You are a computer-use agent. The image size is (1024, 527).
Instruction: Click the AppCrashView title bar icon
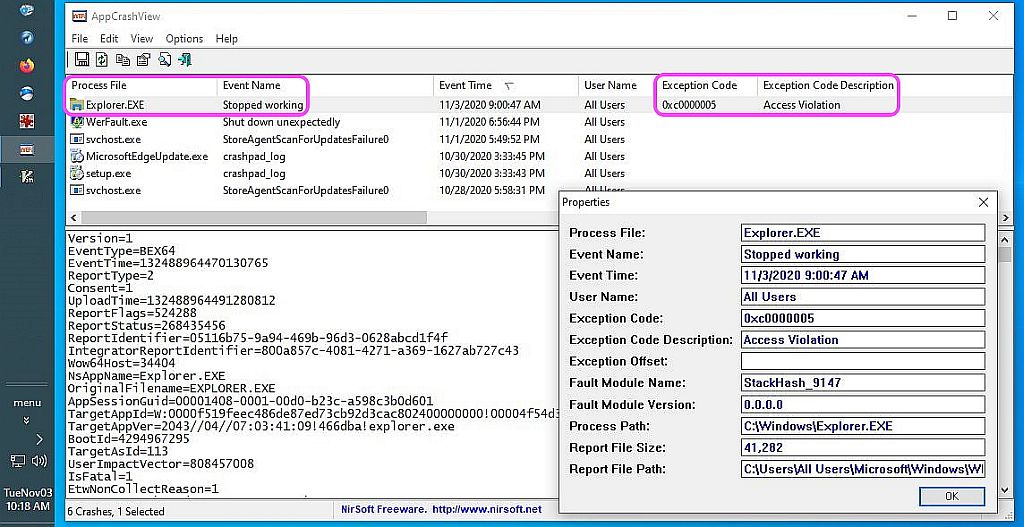click(78, 16)
